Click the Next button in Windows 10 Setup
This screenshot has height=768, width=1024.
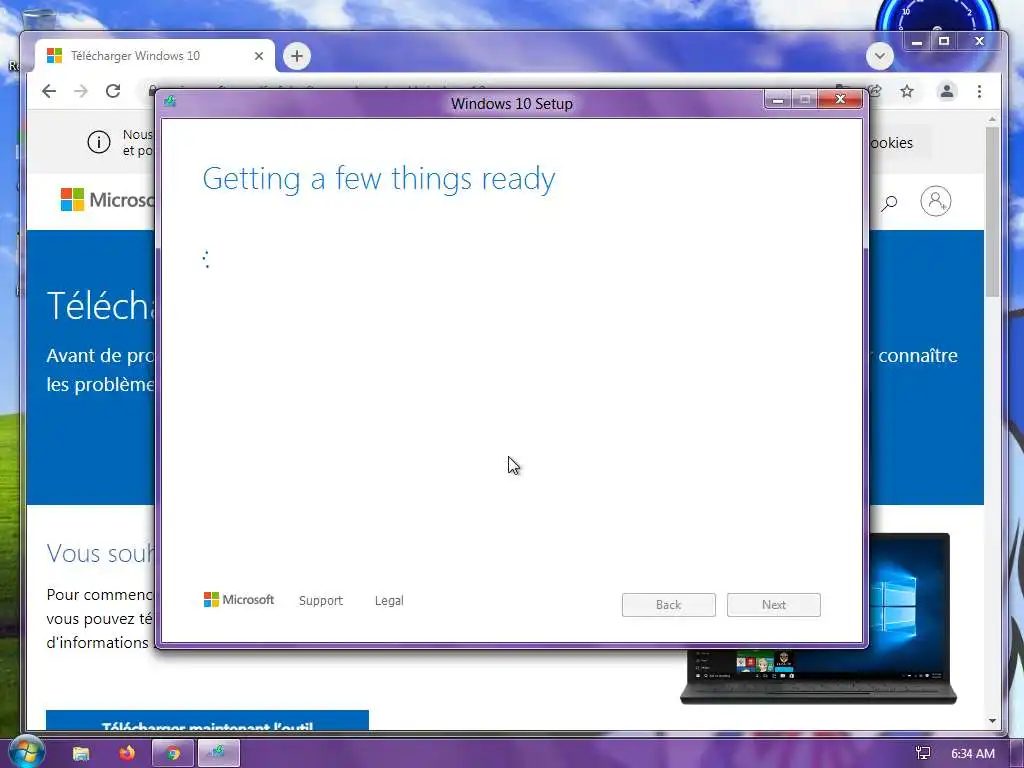pos(773,605)
